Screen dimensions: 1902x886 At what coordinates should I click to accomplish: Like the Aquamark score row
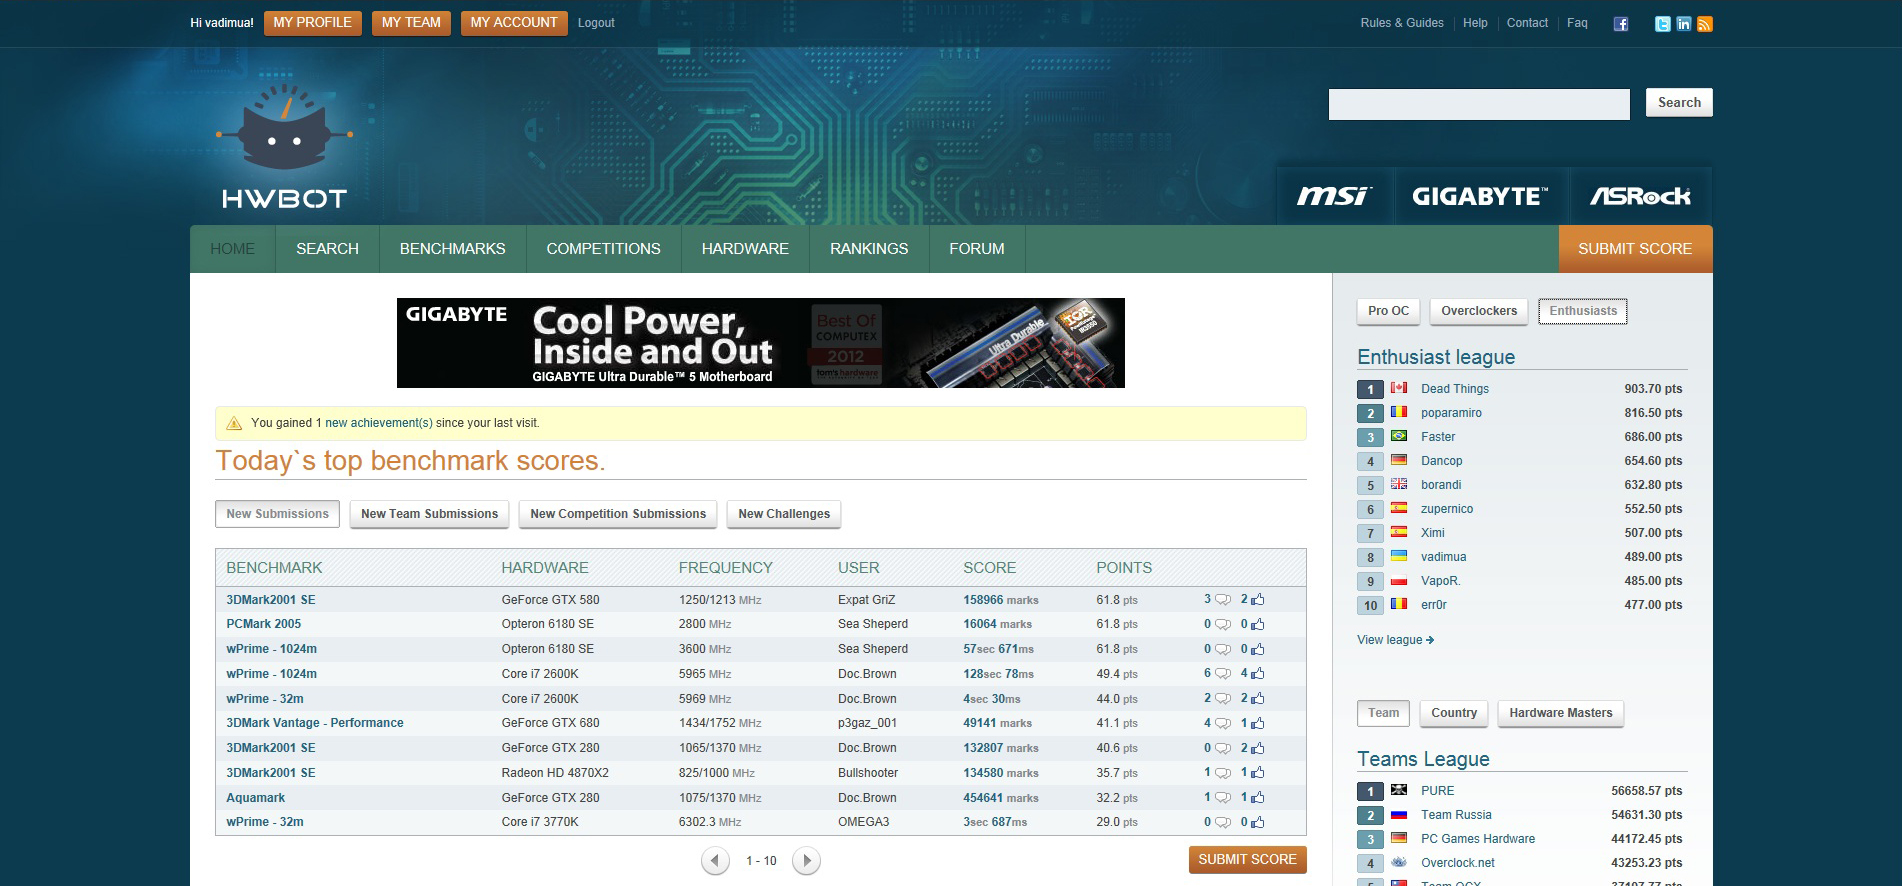[x=1257, y=798]
